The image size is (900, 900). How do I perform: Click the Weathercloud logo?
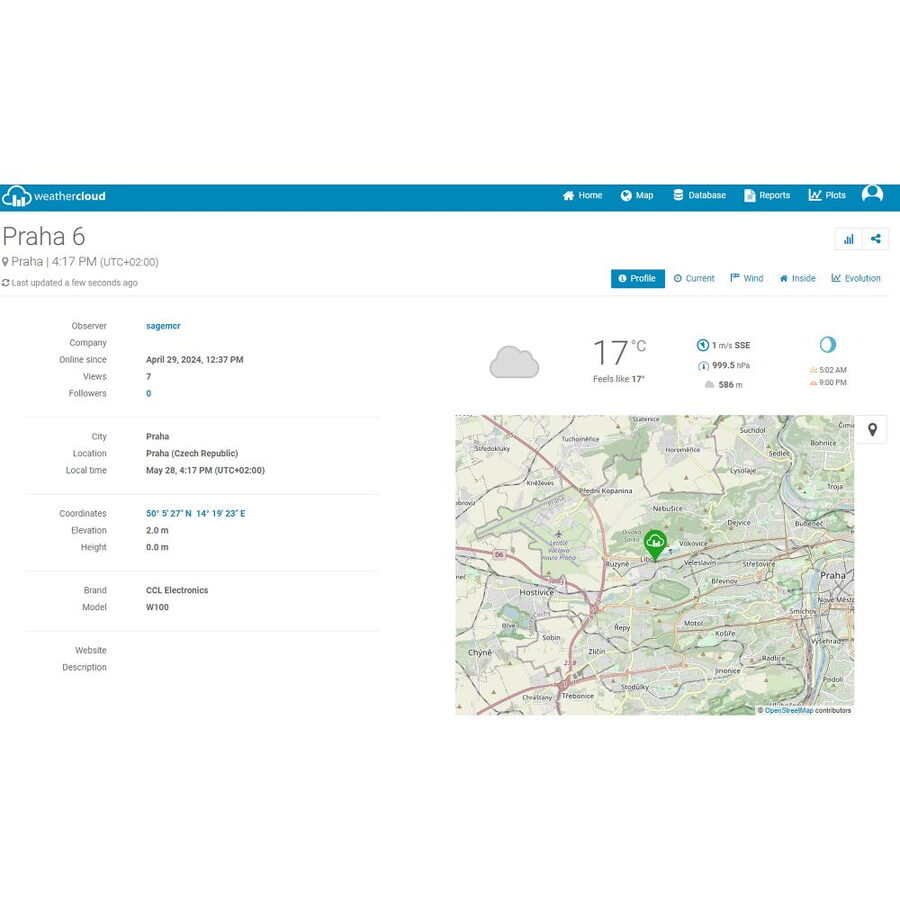click(54, 196)
